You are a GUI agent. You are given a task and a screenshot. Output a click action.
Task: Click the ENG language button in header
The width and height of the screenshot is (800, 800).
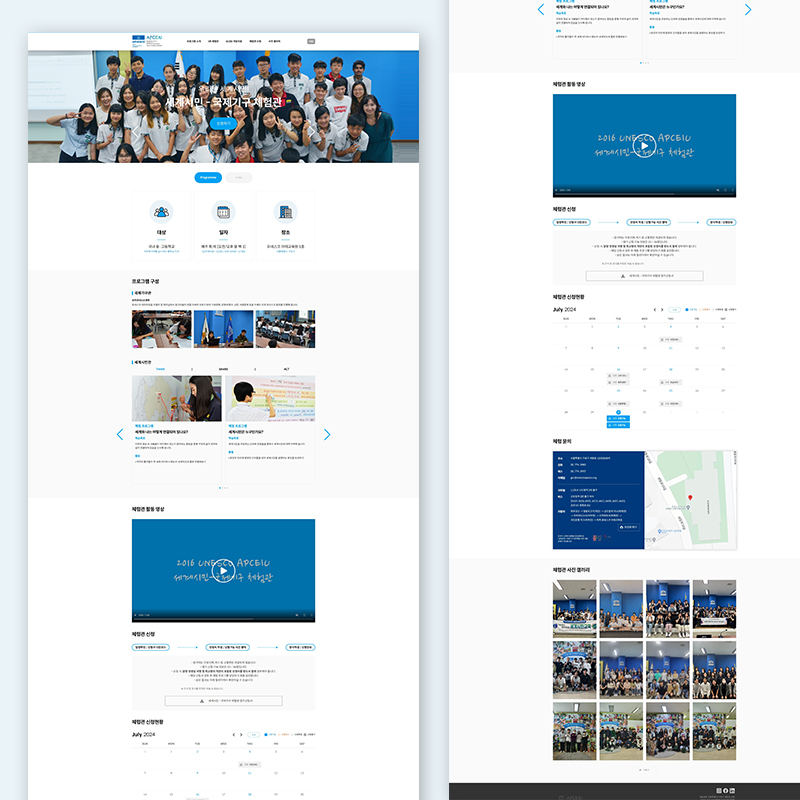tap(311, 42)
